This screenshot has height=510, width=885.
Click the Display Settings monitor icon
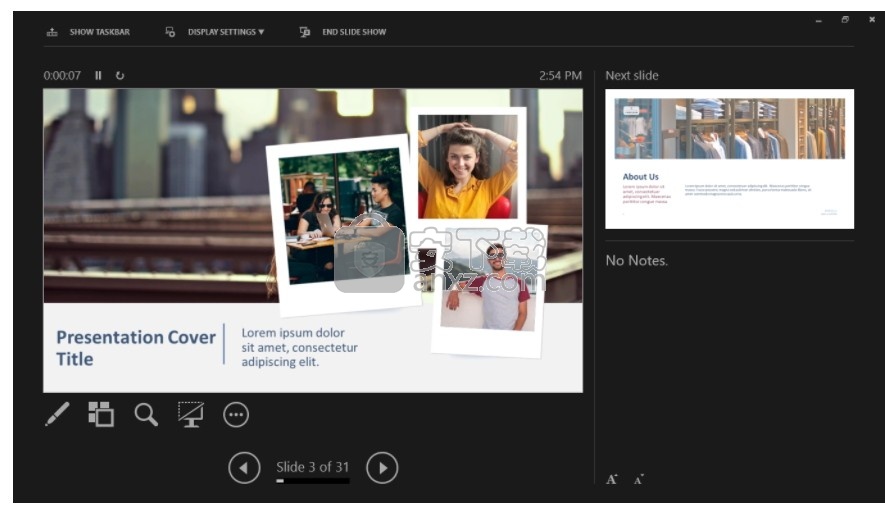pyautogui.click(x=170, y=32)
